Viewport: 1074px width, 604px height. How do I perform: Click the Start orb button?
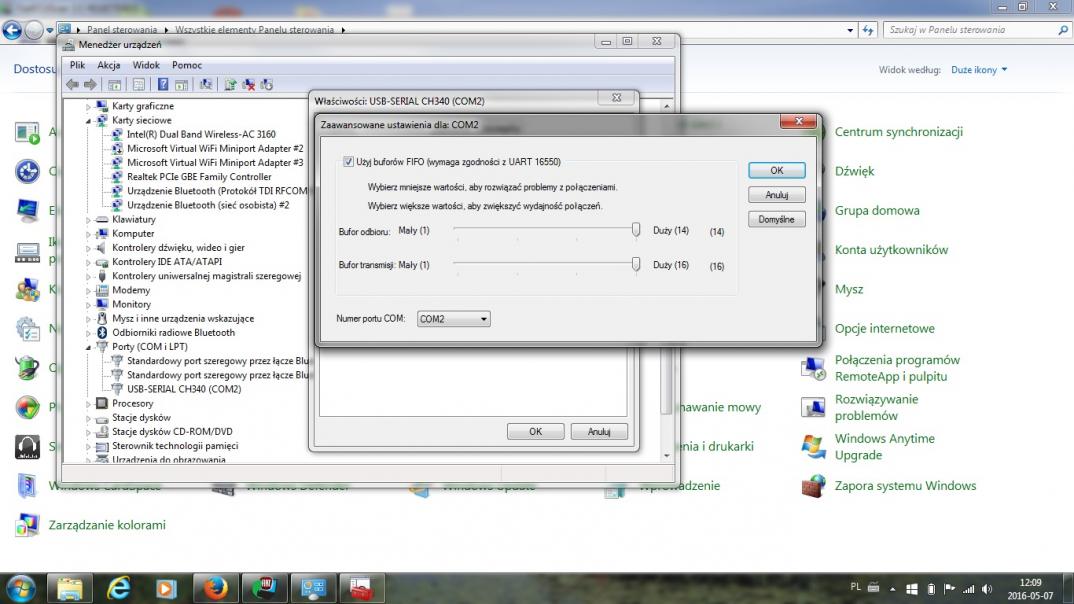pyautogui.click(x=21, y=588)
